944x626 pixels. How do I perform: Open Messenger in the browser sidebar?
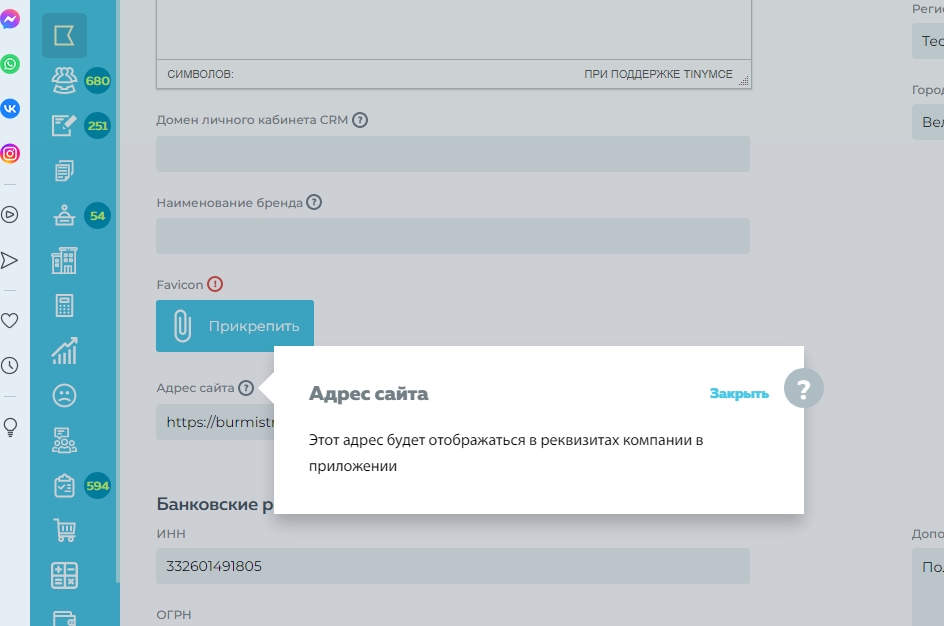point(10,18)
